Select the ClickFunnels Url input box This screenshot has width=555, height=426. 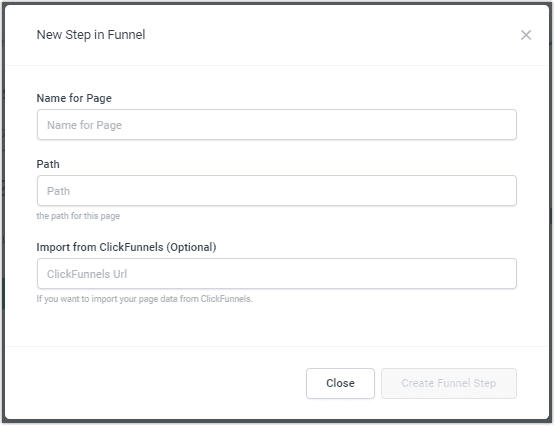[277, 274]
